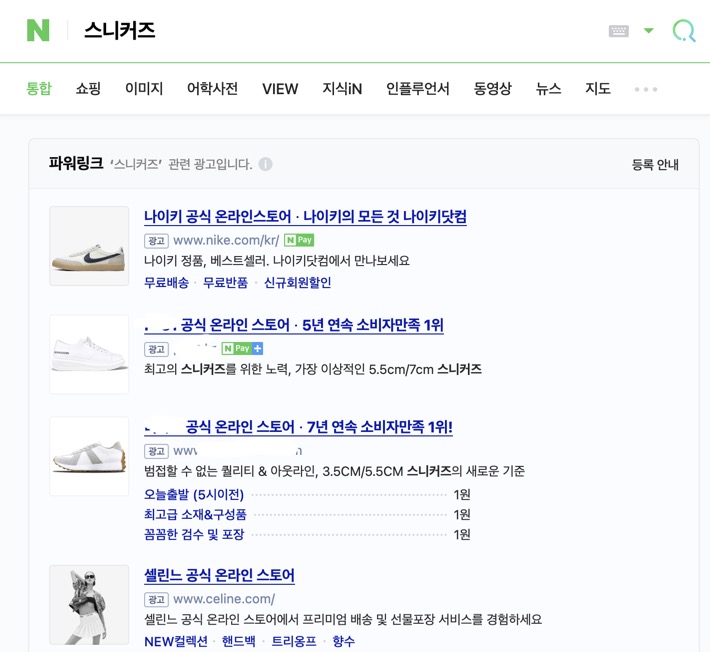Image resolution: width=710 pixels, height=652 pixels.
Task: Open the 어학사전 tab
Action: pos(212,88)
